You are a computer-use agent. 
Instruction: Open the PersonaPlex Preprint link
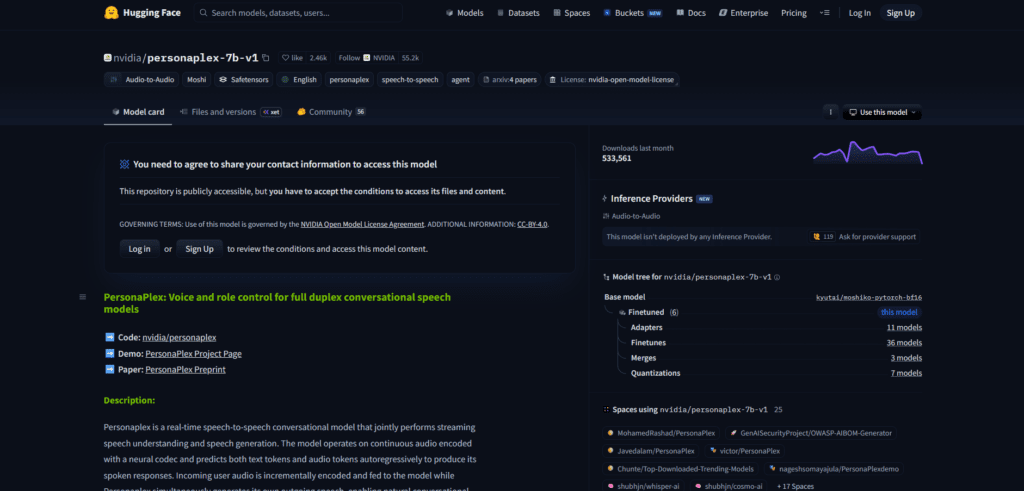(x=185, y=370)
